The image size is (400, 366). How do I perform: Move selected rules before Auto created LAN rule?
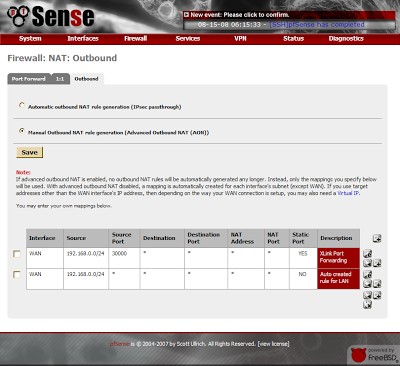pos(367,284)
